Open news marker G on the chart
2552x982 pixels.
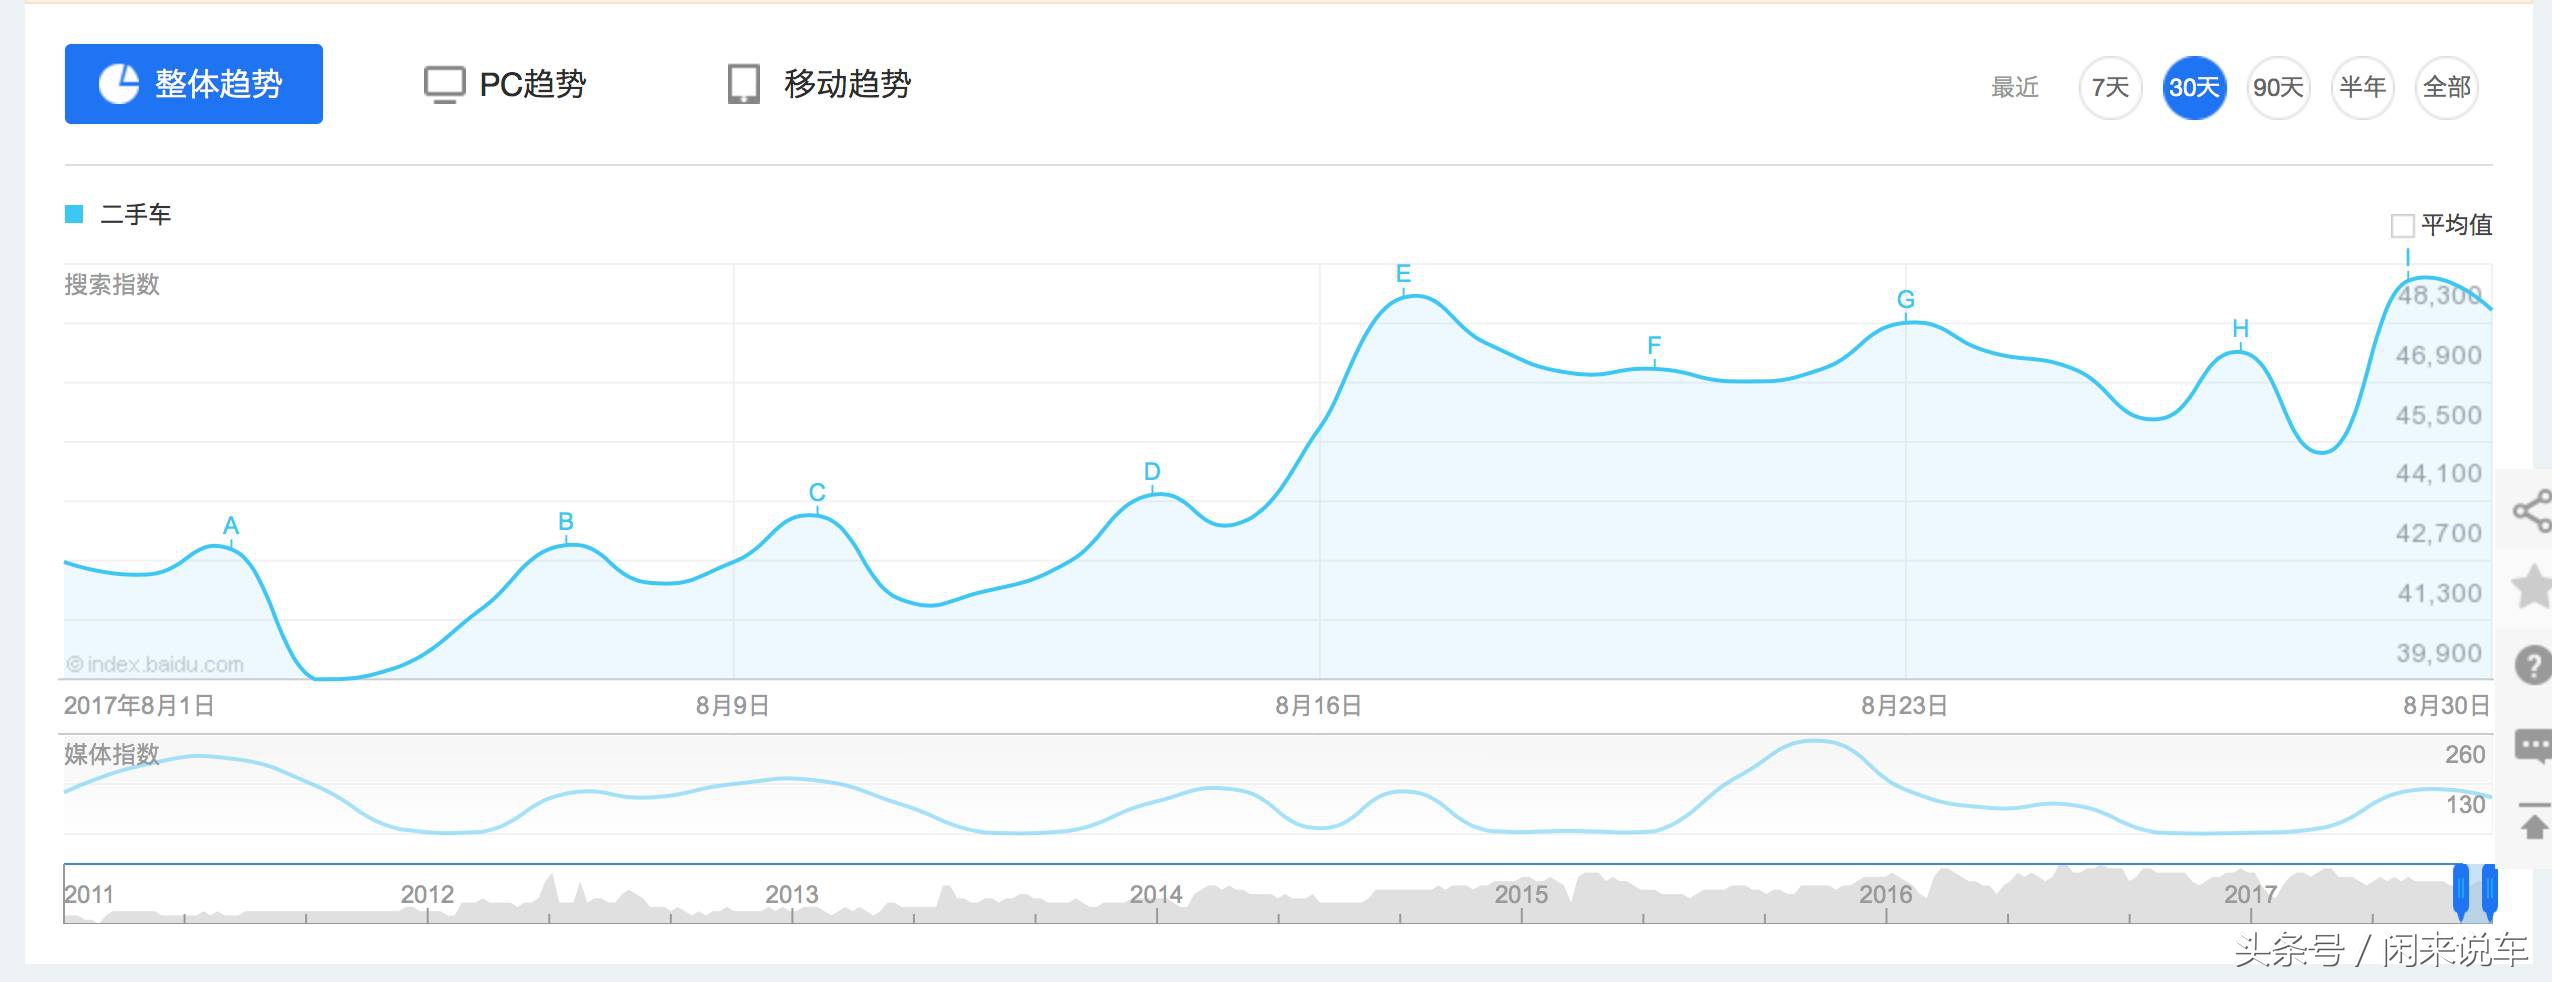1906,300
